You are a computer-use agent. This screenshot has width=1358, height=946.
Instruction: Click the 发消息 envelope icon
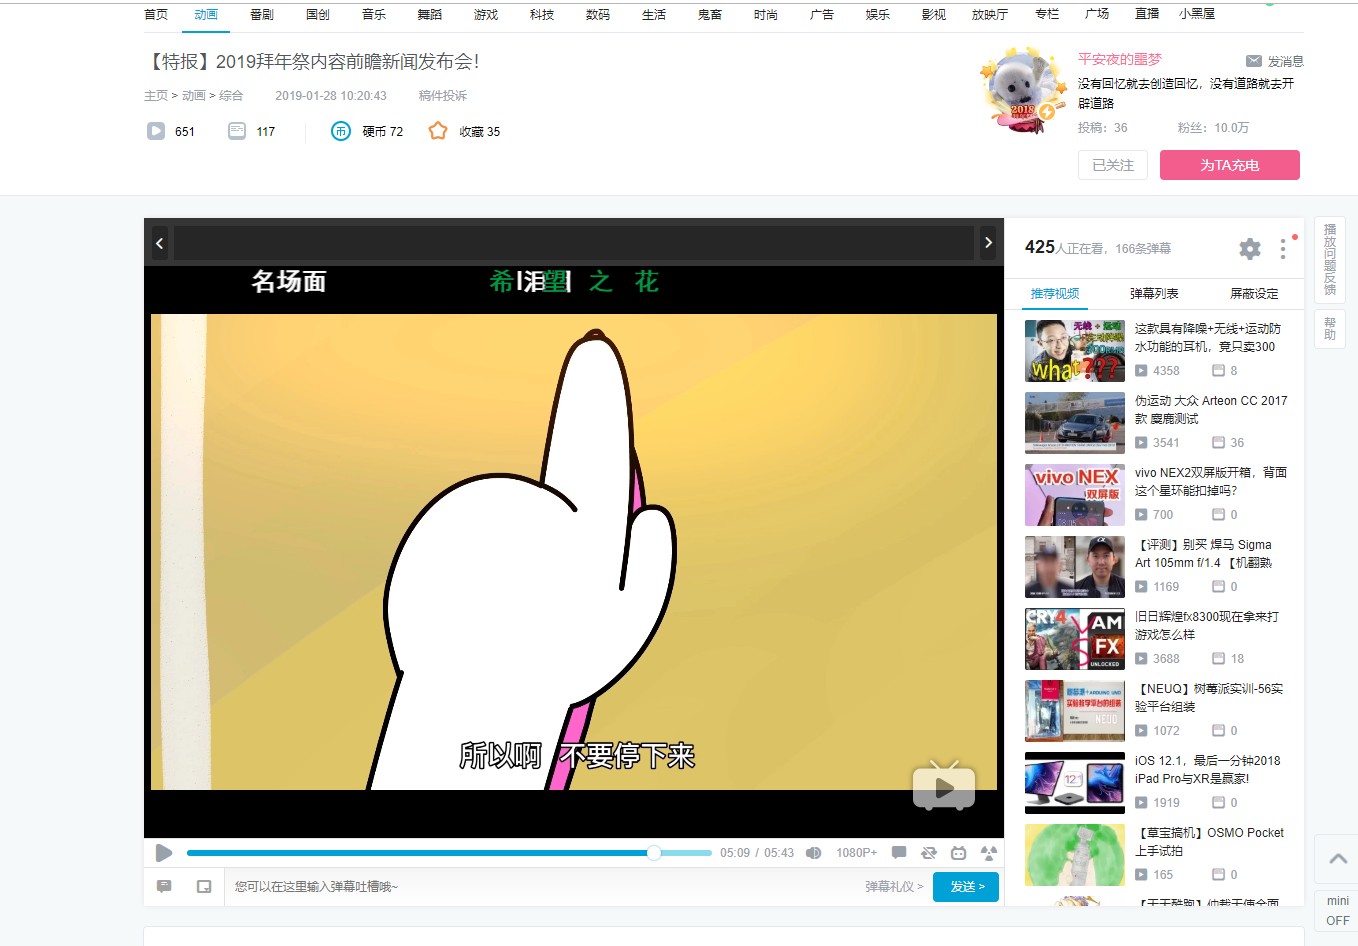(1254, 61)
